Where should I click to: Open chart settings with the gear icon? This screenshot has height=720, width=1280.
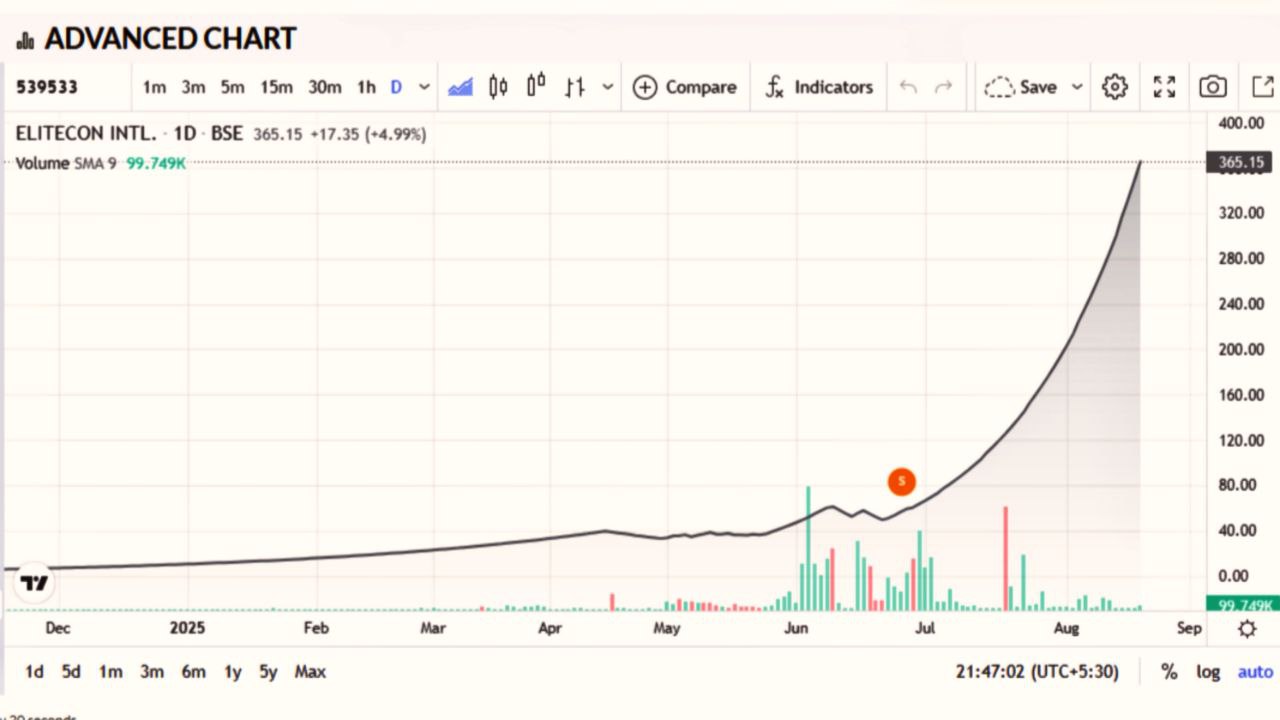[x=1114, y=87]
